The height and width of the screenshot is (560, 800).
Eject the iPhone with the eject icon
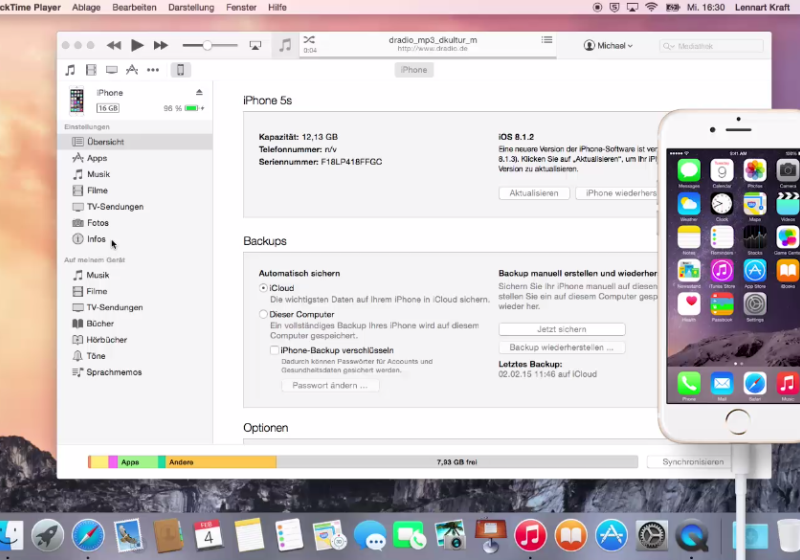click(199, 92)
